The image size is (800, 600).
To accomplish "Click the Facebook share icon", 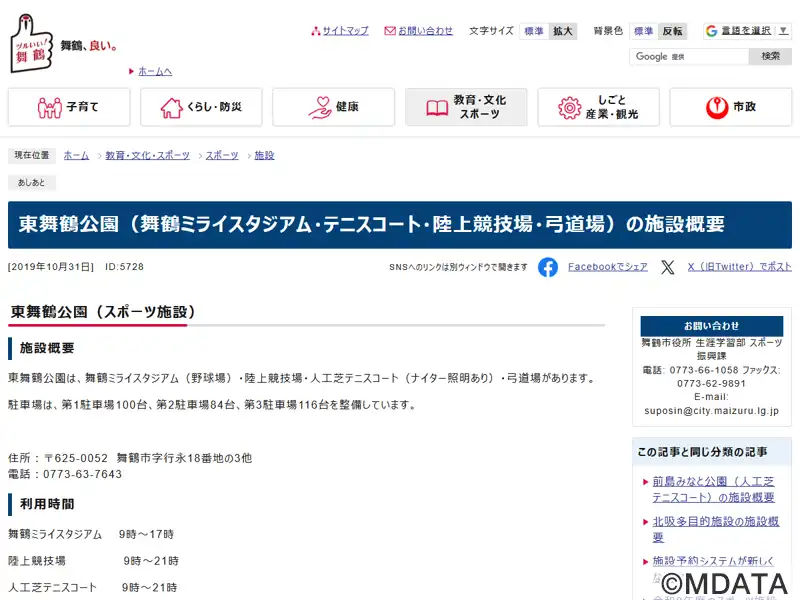I will click(548, 267).
